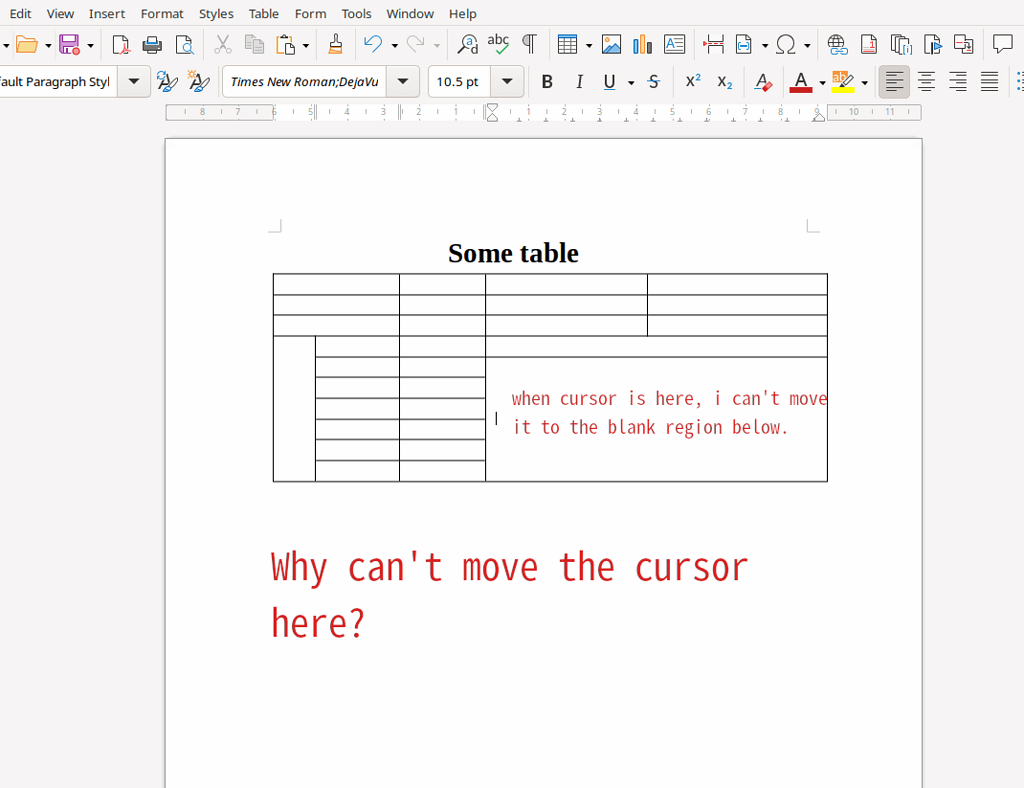
Task: Open the highlighting color picker
Action: [862, 81]
